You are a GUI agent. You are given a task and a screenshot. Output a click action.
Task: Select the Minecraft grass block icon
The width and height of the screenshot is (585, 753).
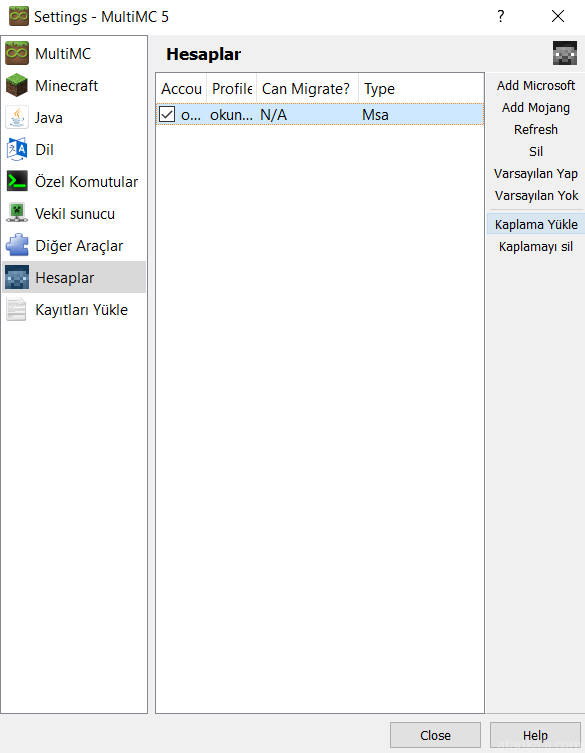pos(17,85)
